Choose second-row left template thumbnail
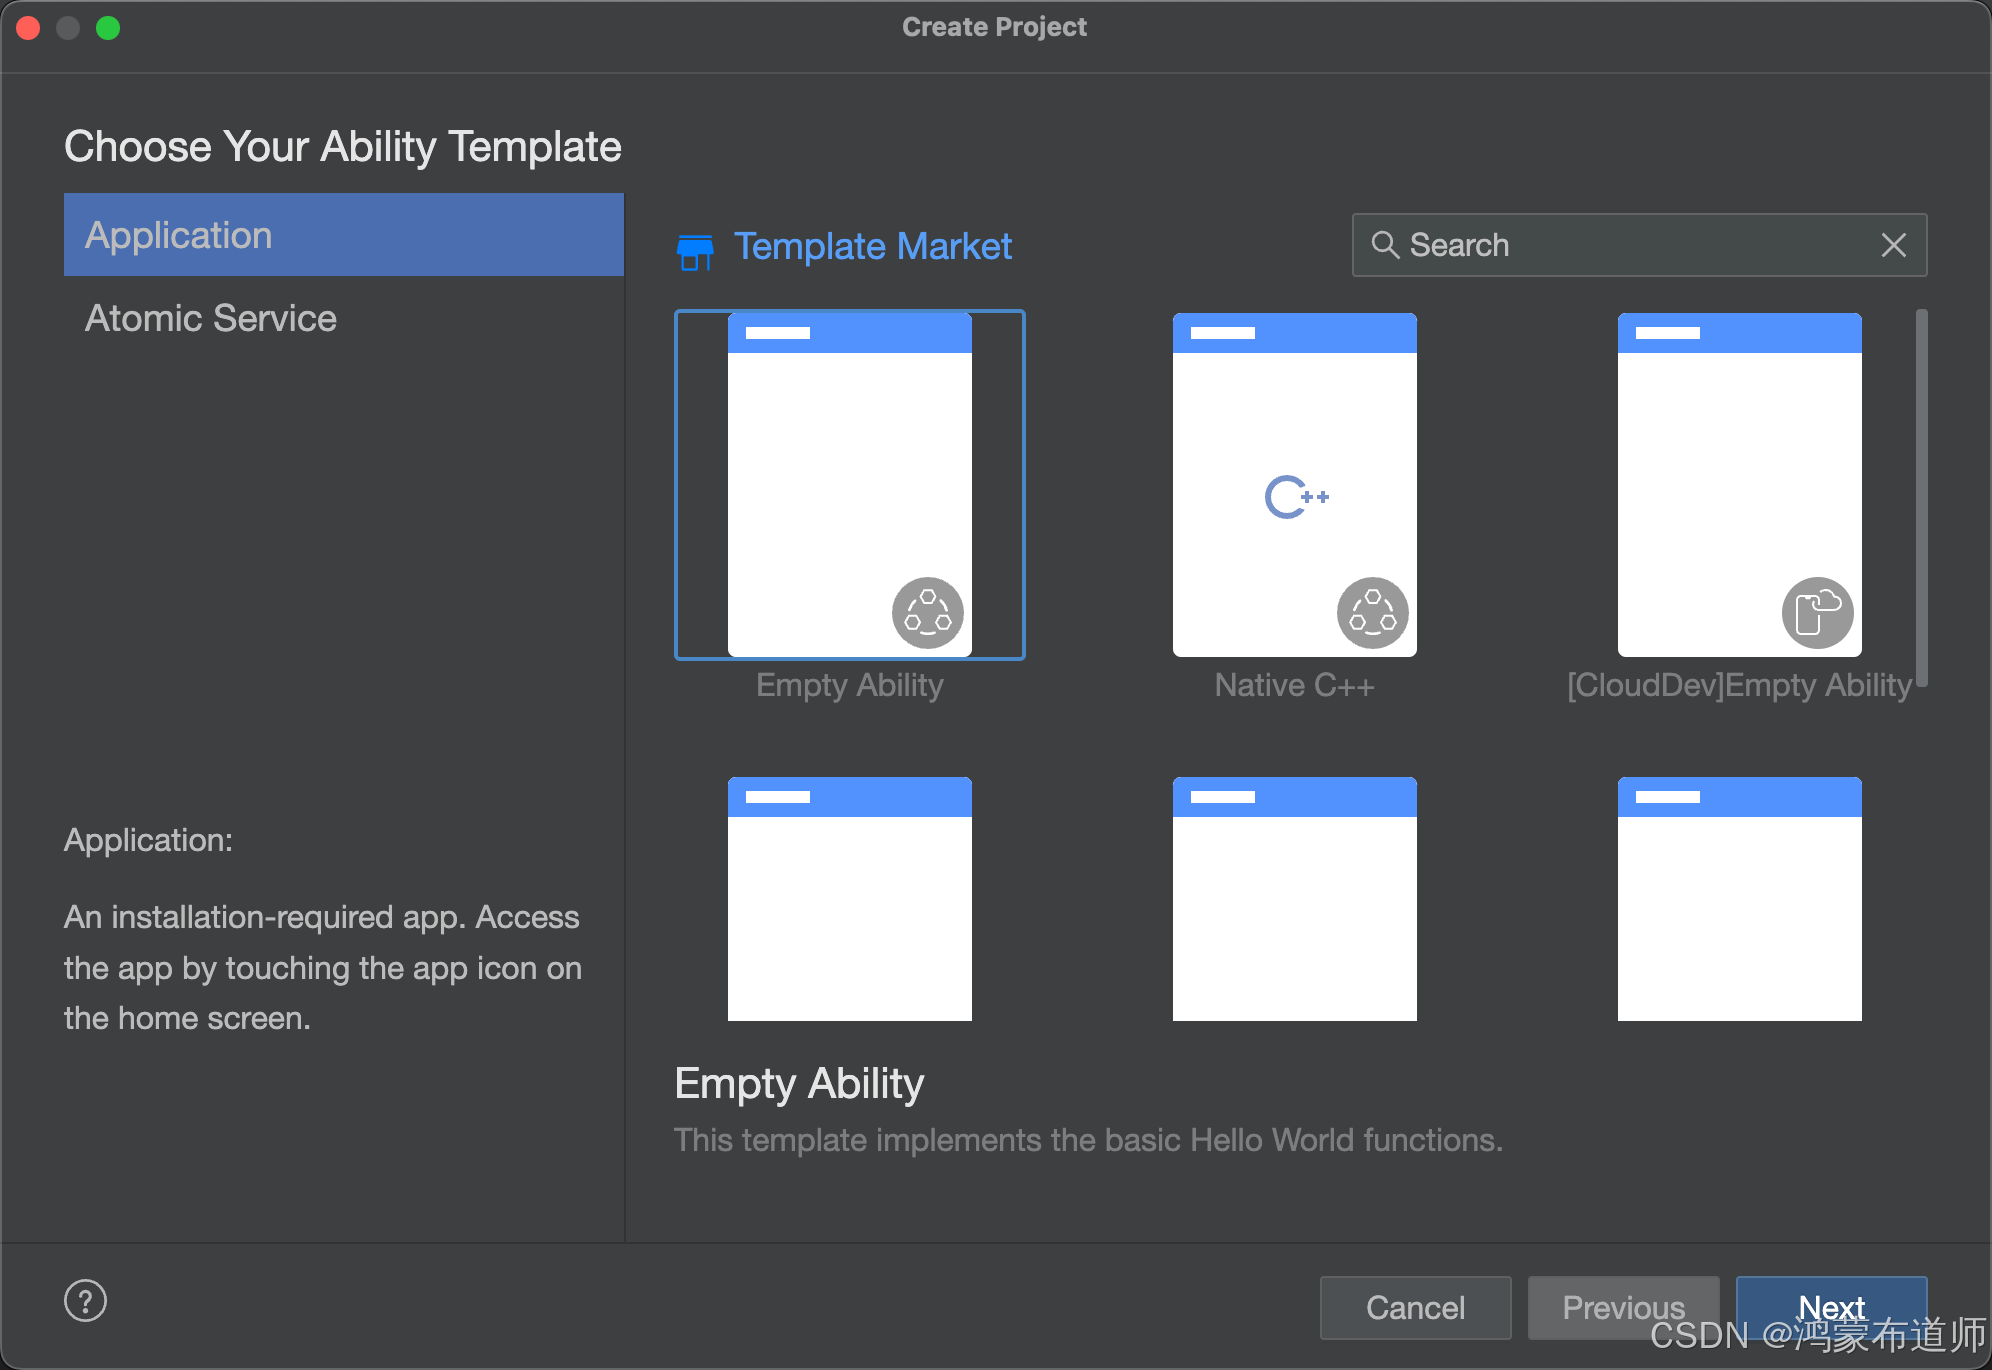The height and width of the screenshot is (1370, 1992). 849,898
